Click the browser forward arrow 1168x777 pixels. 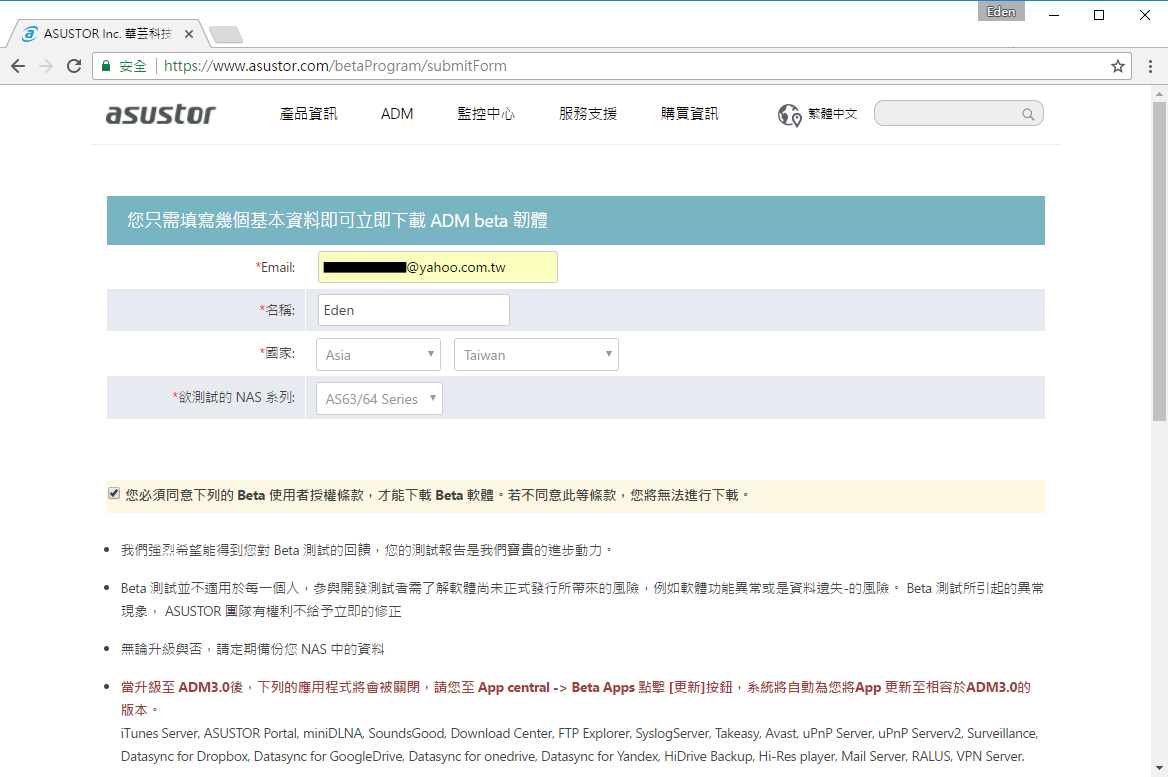point(45,66)
